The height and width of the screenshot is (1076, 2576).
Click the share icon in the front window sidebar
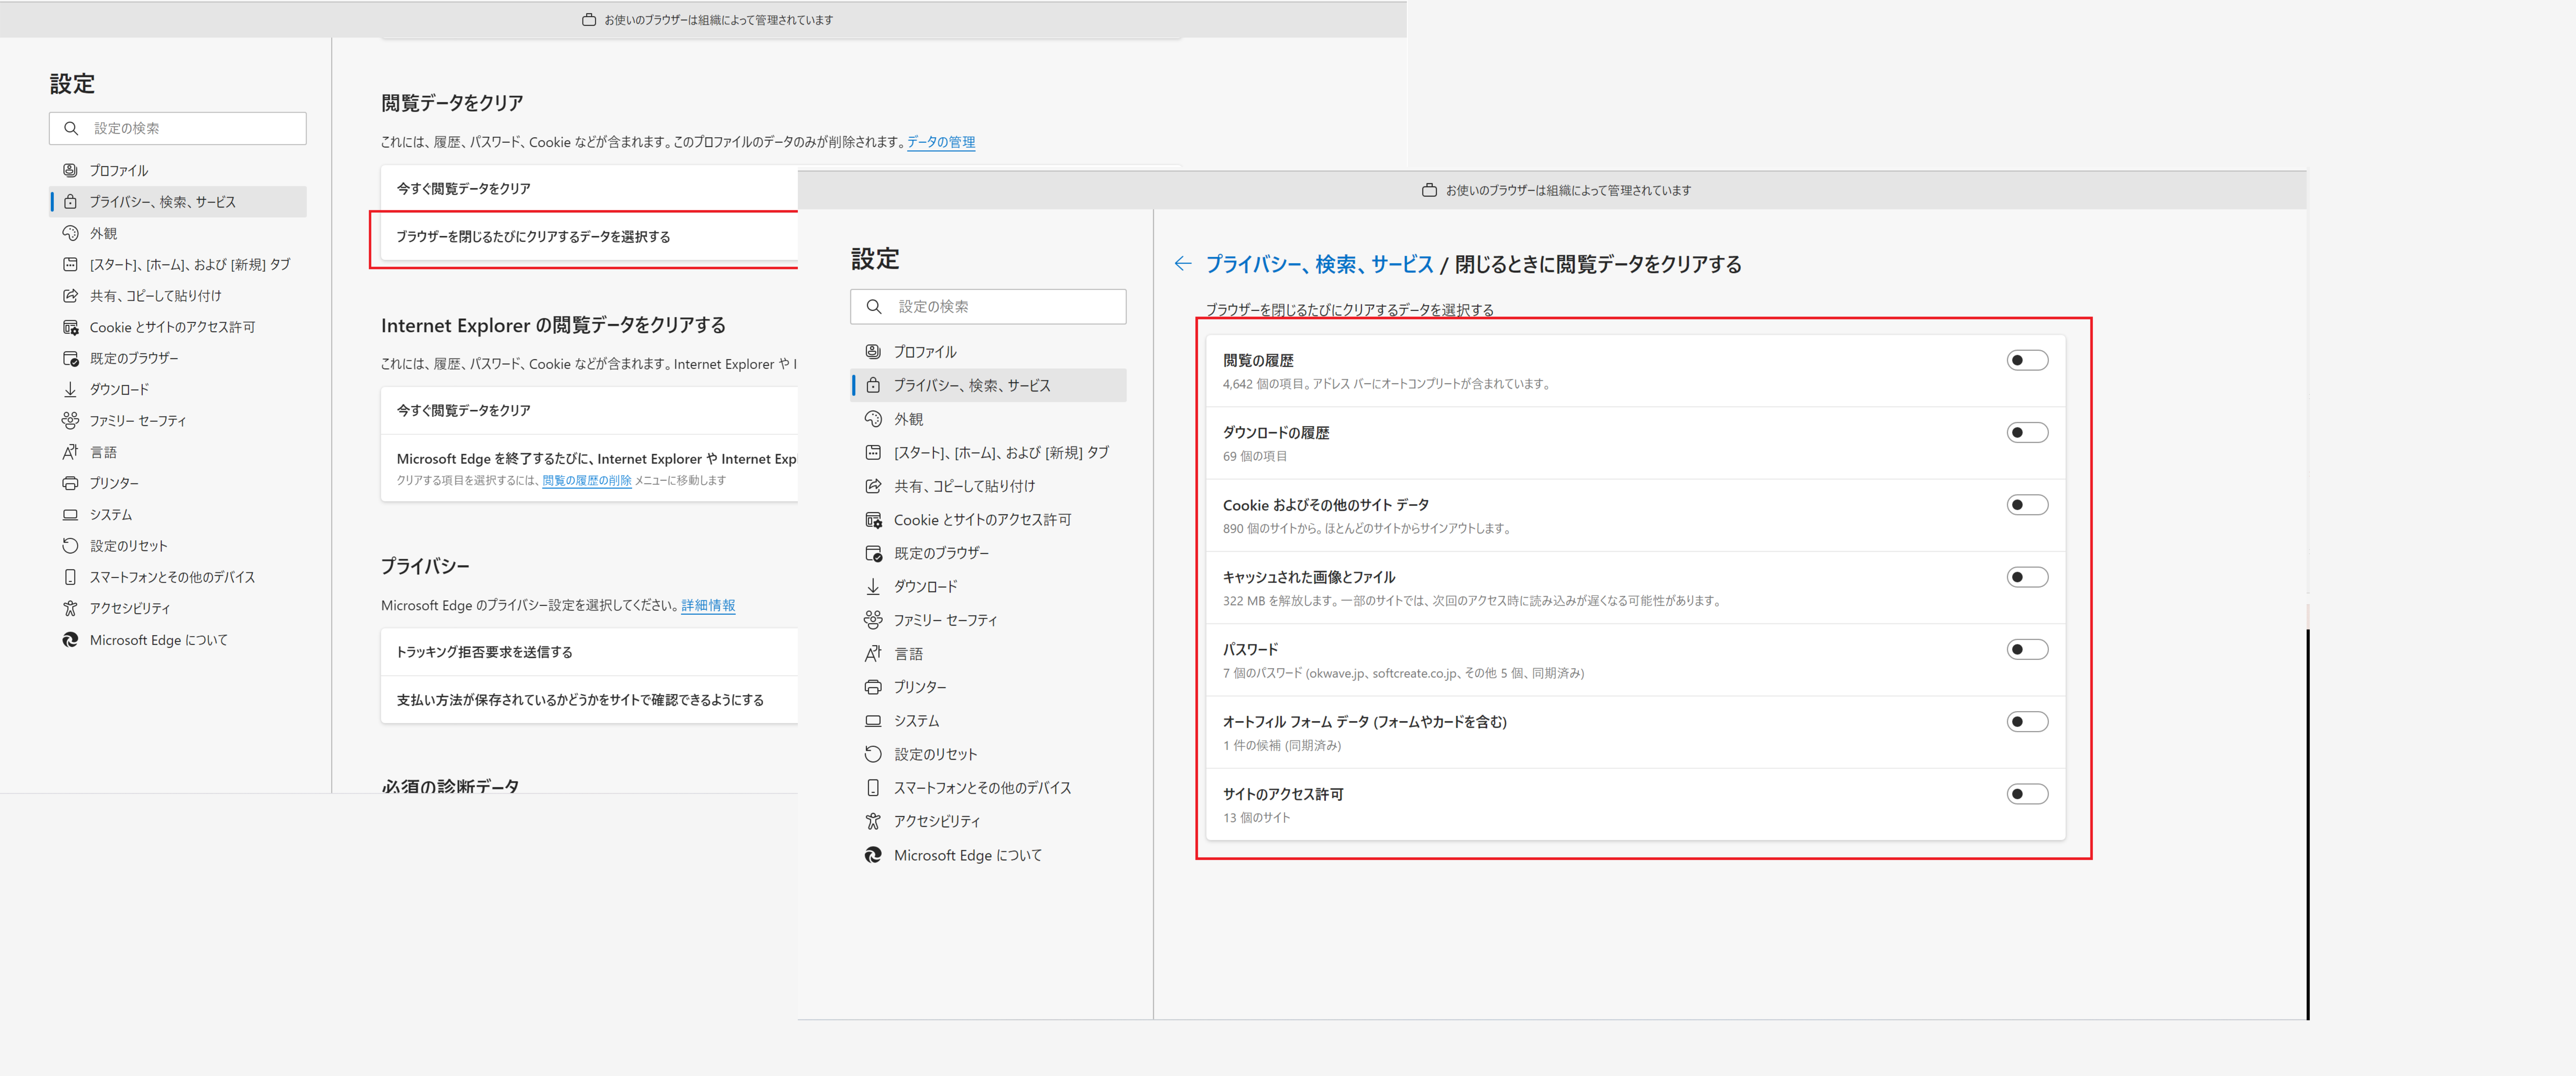873,486
